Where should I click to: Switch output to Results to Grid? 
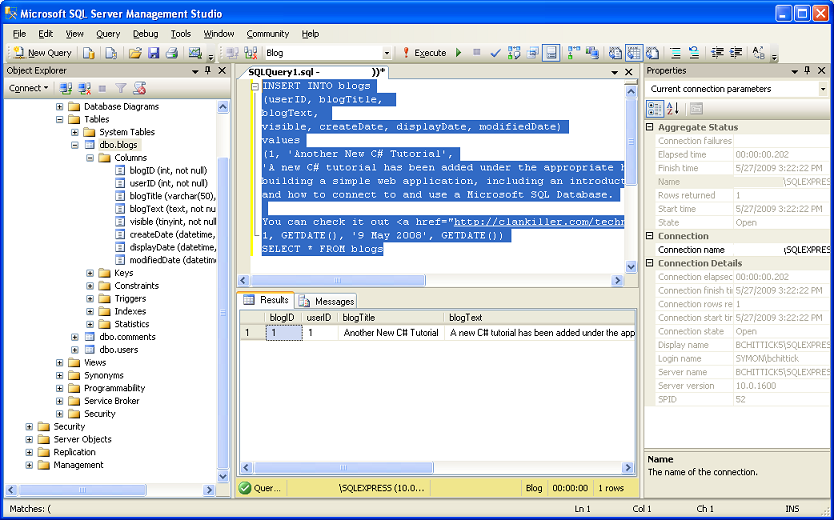(x=634, y=53)
